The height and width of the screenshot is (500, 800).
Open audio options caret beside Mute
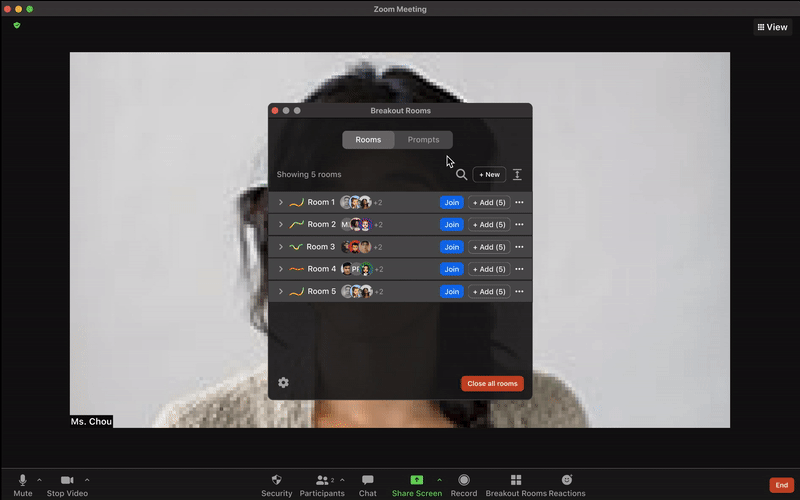pyautogui.click(x=39, y=480)
